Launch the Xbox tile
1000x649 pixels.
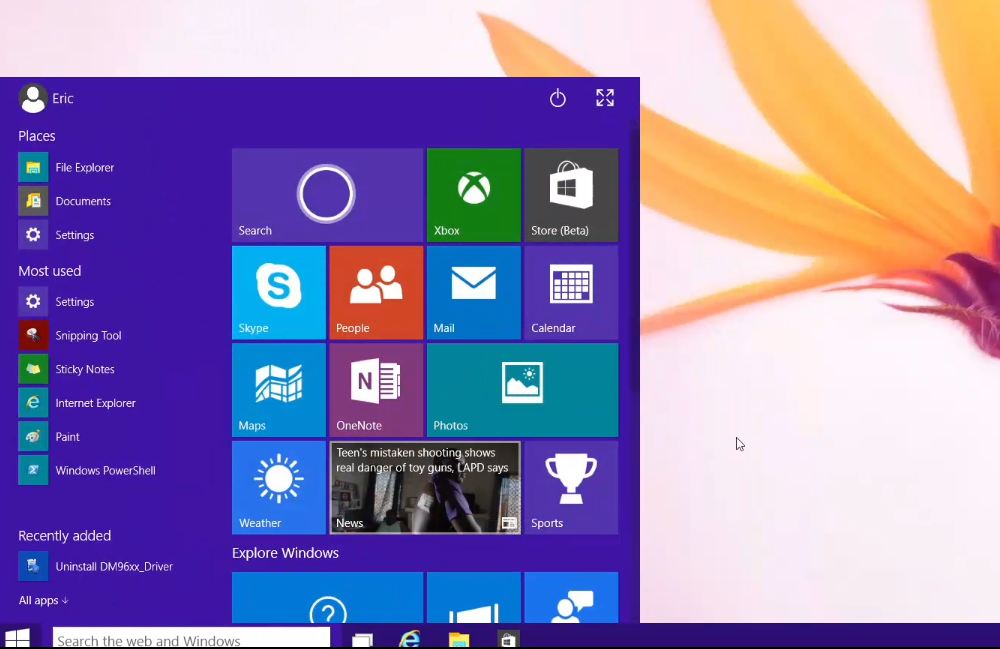[474, 195]
